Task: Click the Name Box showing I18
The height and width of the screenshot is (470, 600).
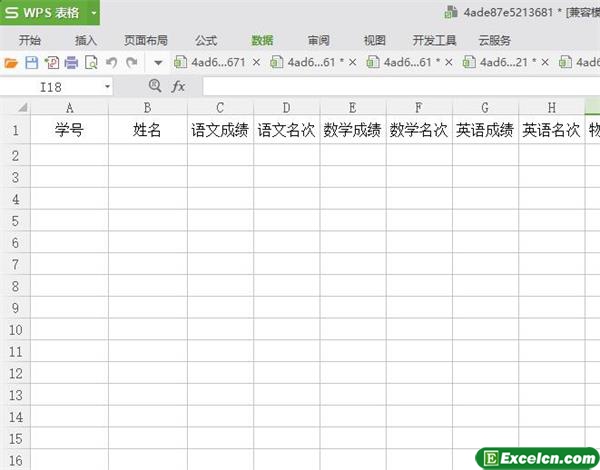Action: (x=51, y=87)
